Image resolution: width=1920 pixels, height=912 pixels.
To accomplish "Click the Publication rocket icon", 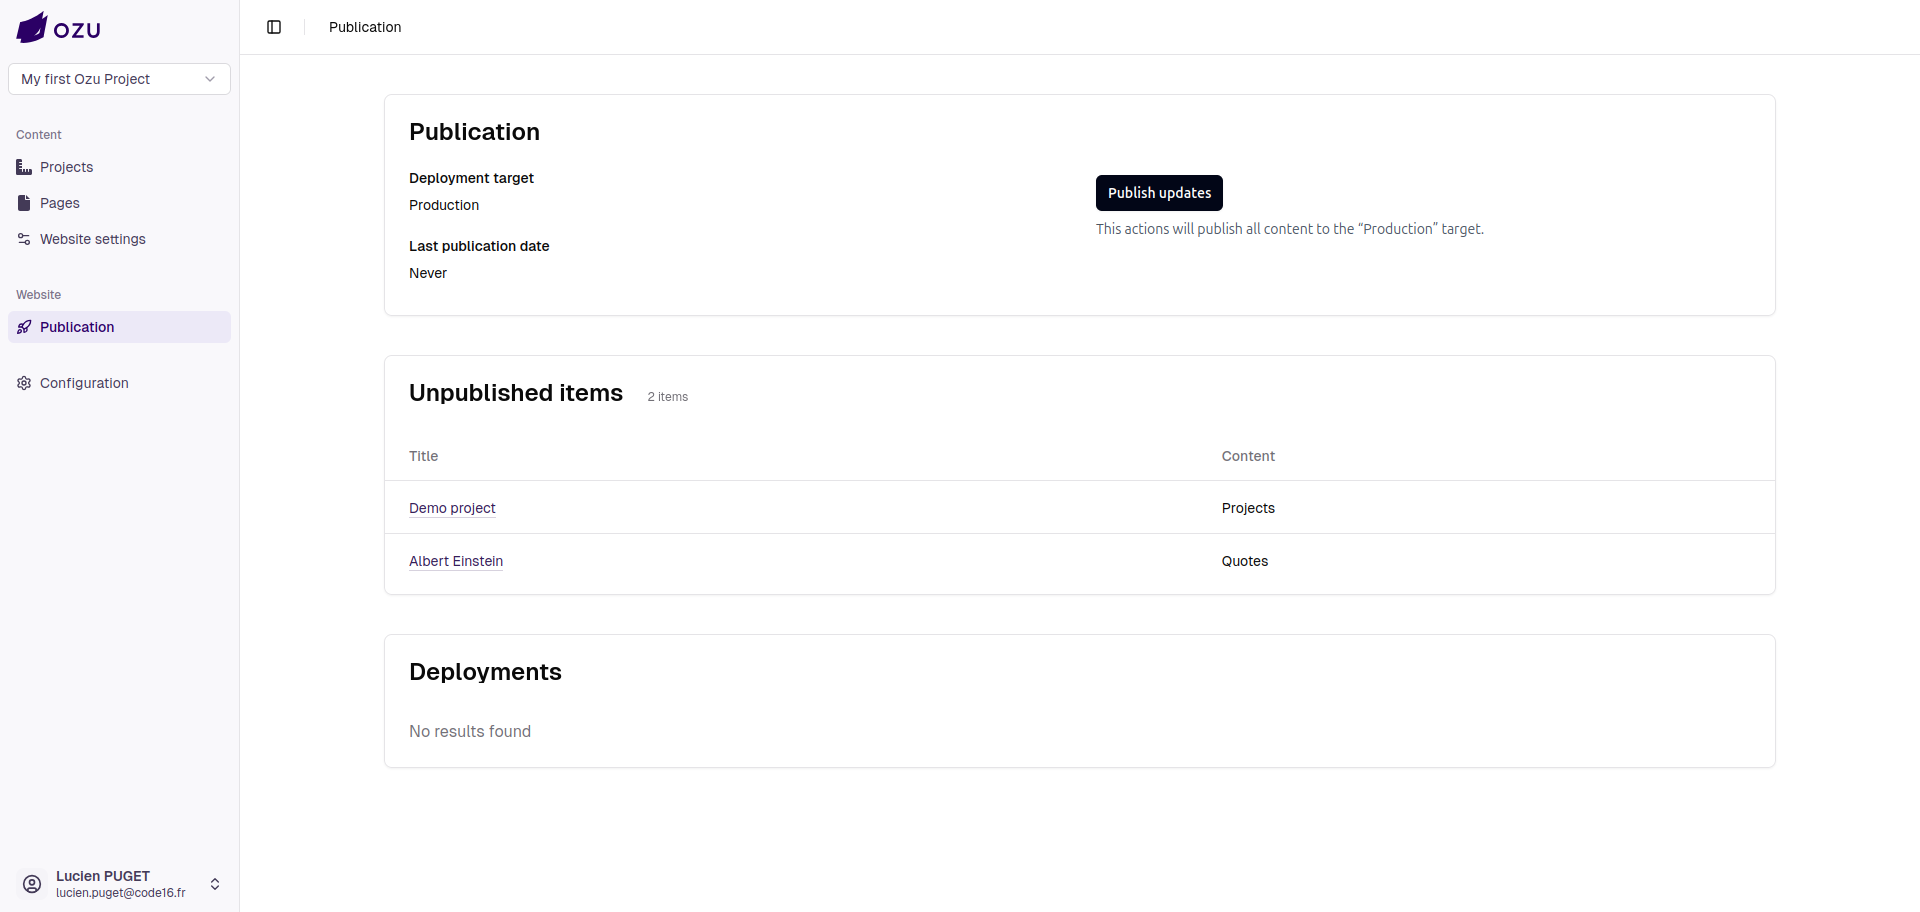I will click(x=24, y=327).
